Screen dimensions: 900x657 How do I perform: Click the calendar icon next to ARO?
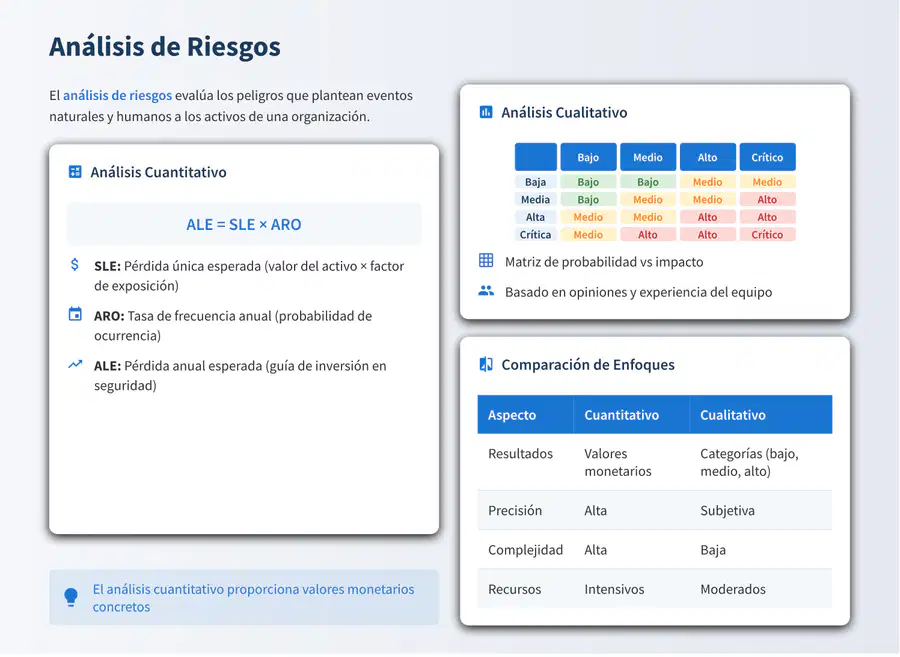pos(75,314)
